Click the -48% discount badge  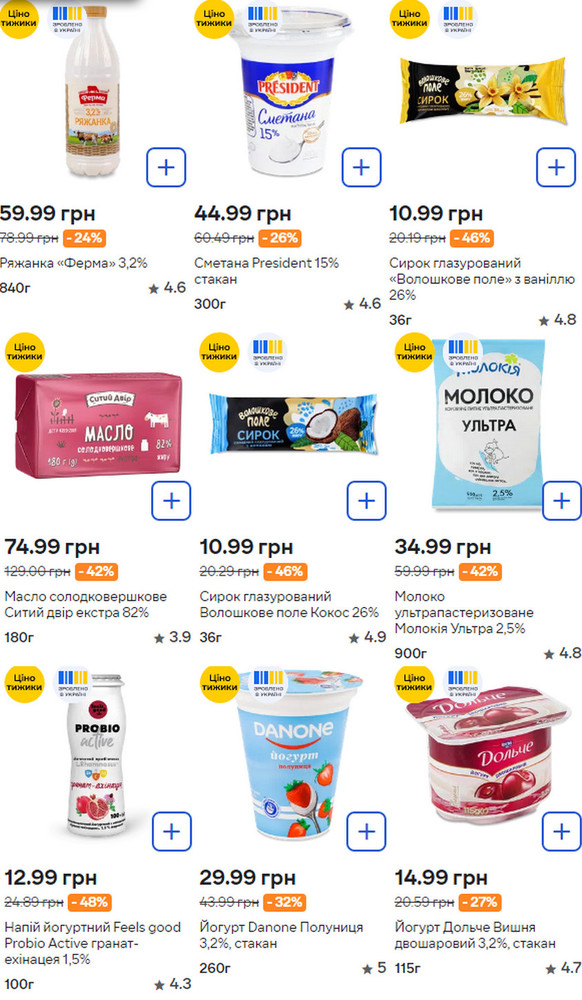89,902
